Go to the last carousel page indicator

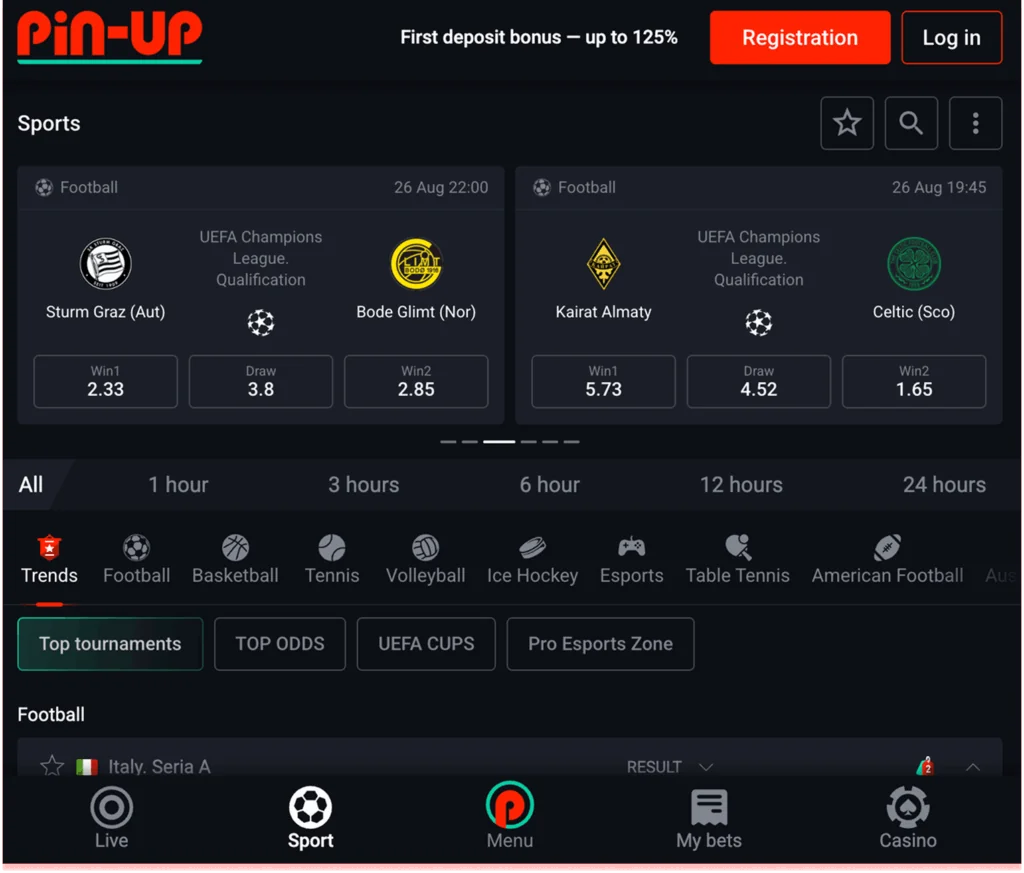571,442
